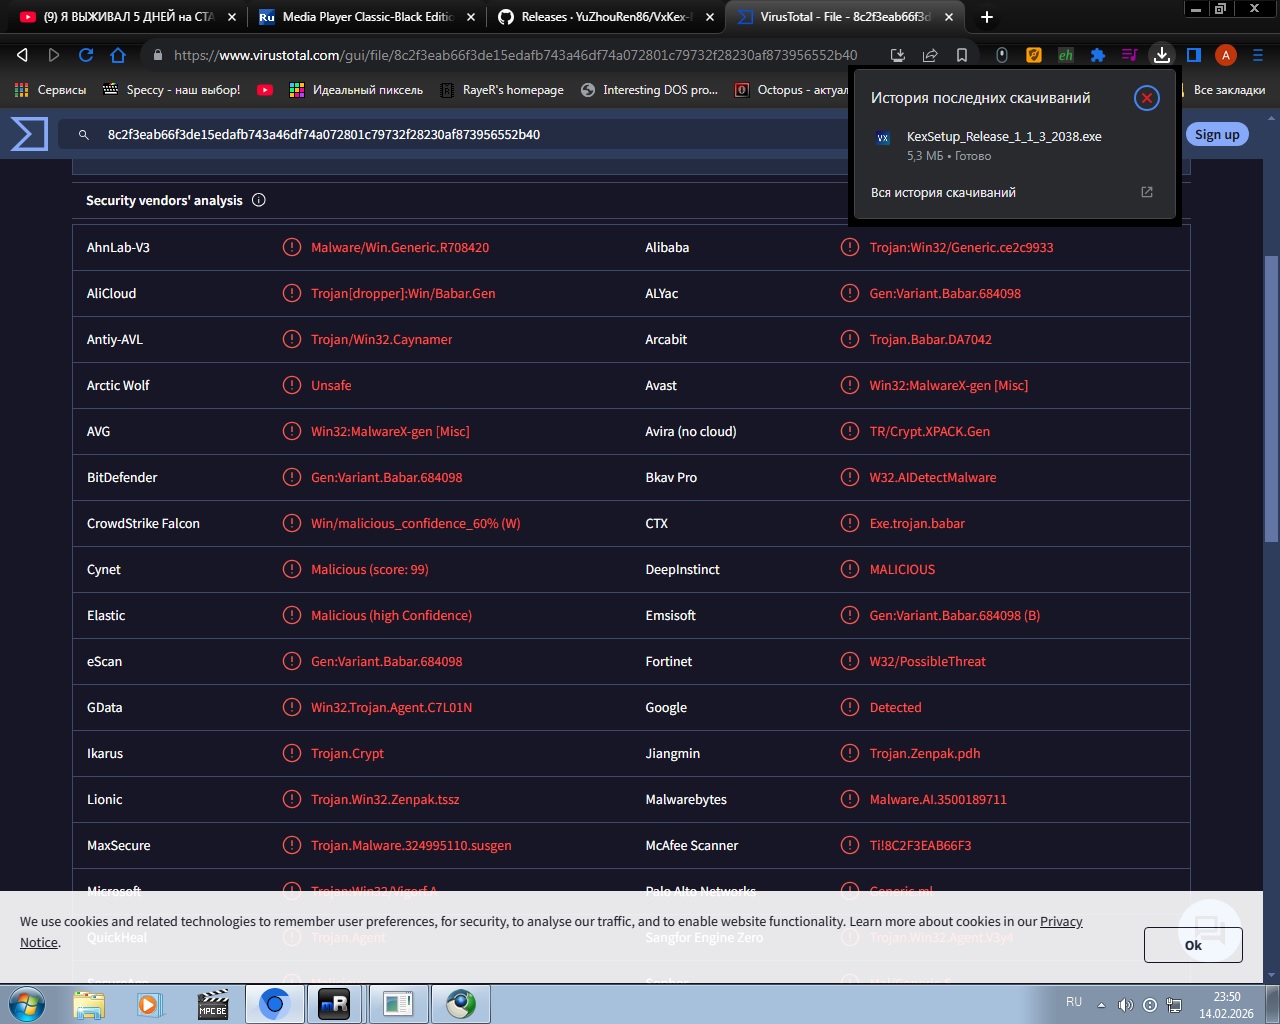Open the 'Interesting DOS pro...' bookmark

point(649,90)
